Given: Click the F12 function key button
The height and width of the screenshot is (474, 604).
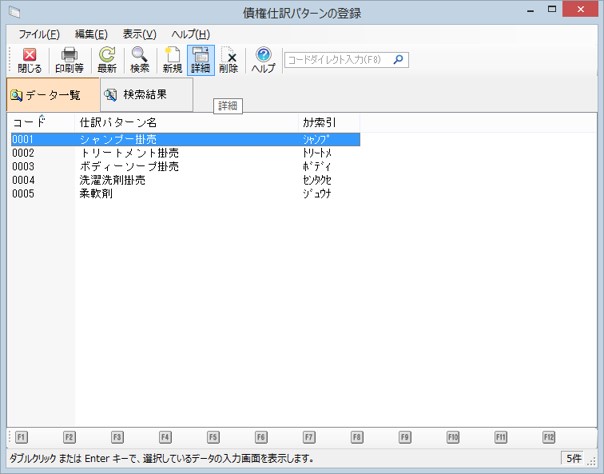Looking at the screenshot, I should click(549, 437).
